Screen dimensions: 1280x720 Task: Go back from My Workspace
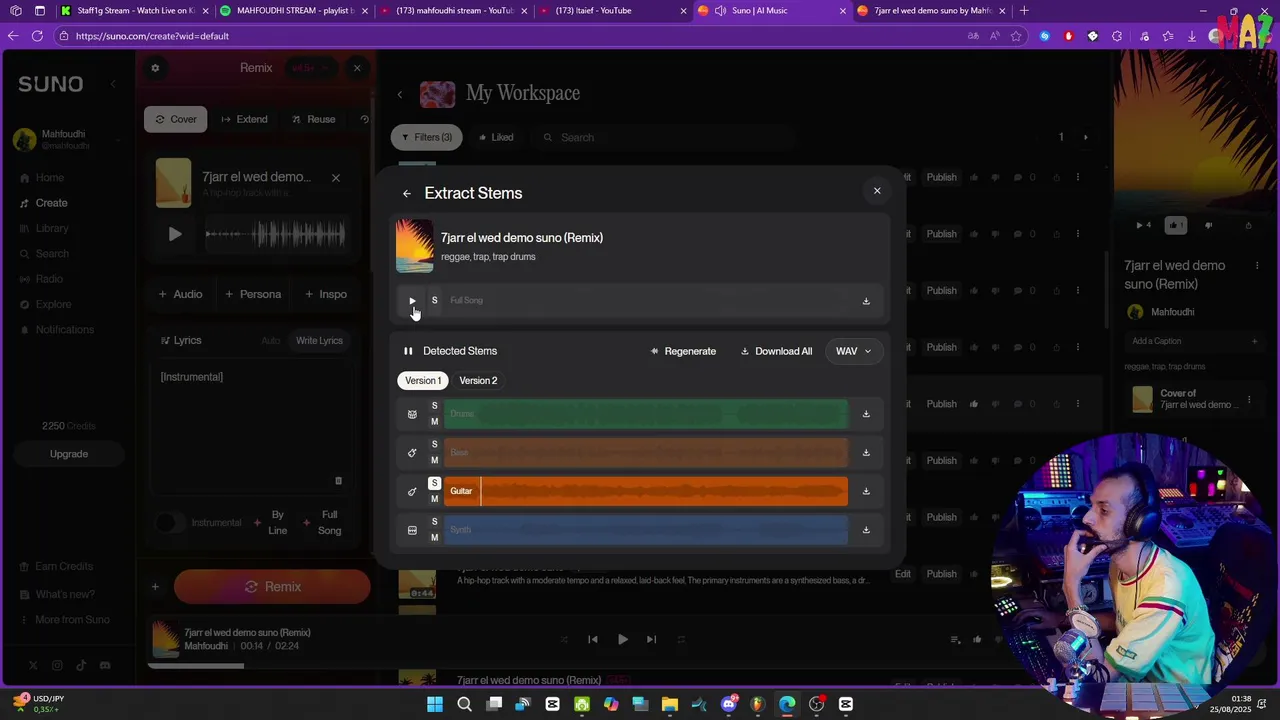point(400,95)
